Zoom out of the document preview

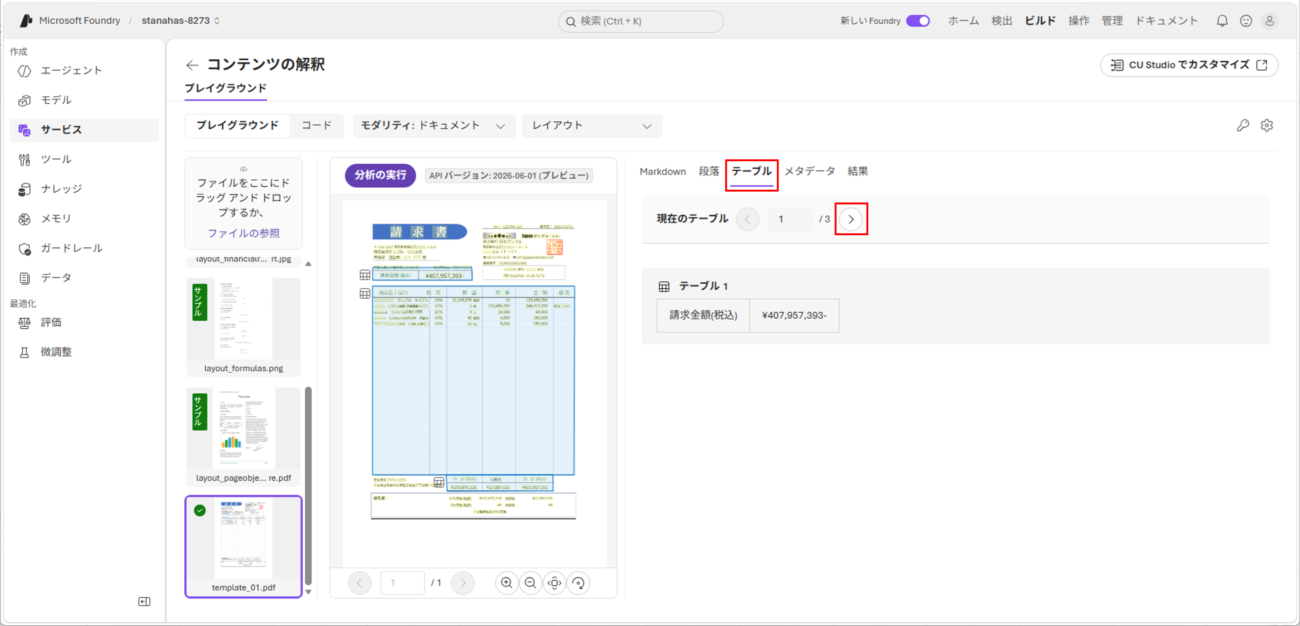tap(530, 583)
